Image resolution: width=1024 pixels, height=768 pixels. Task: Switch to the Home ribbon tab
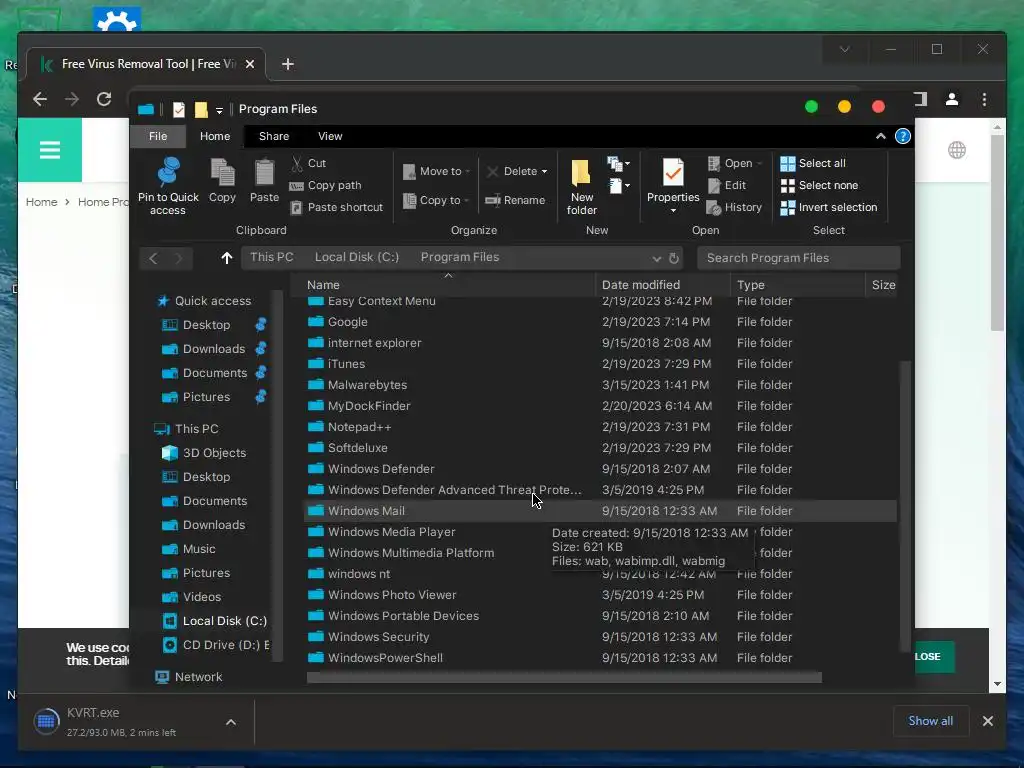pyautogui.click(x=215, y=136)
